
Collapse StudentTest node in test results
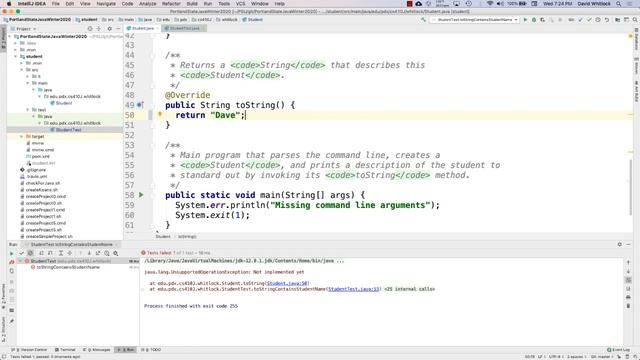tap(20, 261)
